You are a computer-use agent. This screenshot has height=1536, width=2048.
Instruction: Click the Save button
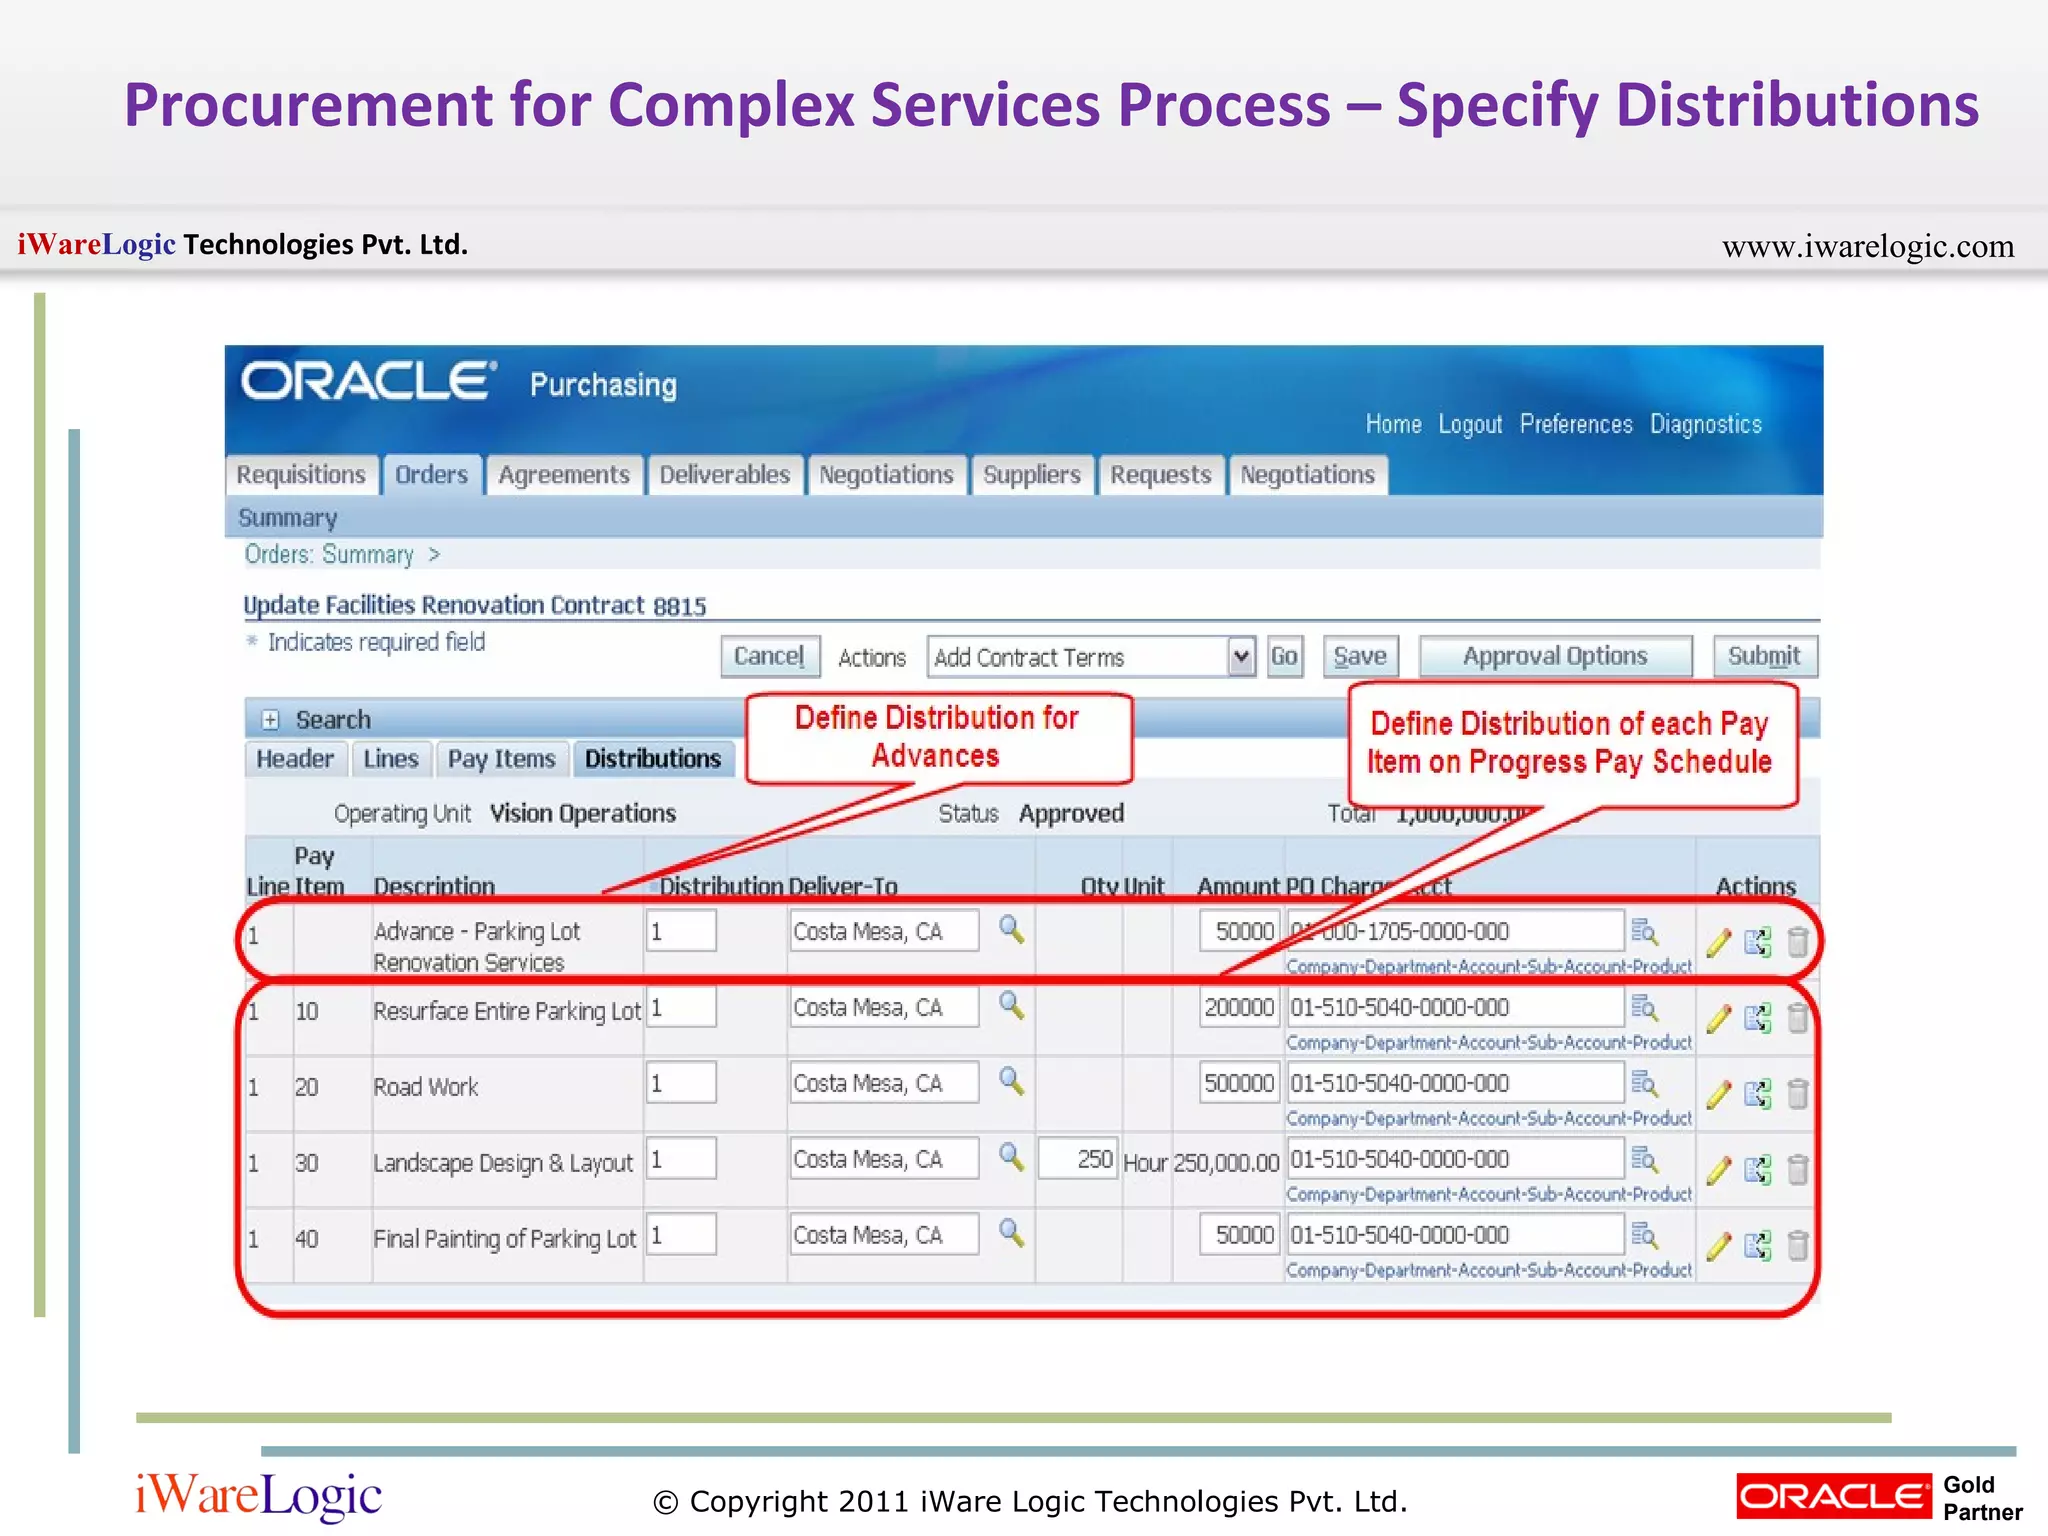1360,657
